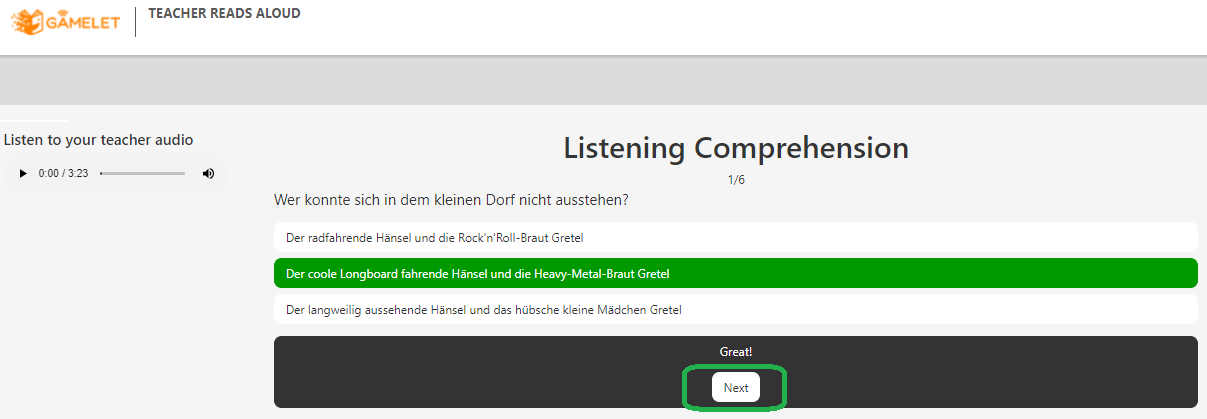The image size is (1207, 419).
Task: Click the 1/6 question counter
Action: (x=736, y=180)
